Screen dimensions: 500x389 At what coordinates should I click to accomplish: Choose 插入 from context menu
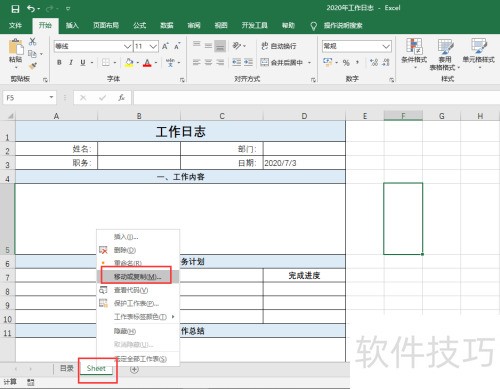pyautogui.click(x=138, y=237)
